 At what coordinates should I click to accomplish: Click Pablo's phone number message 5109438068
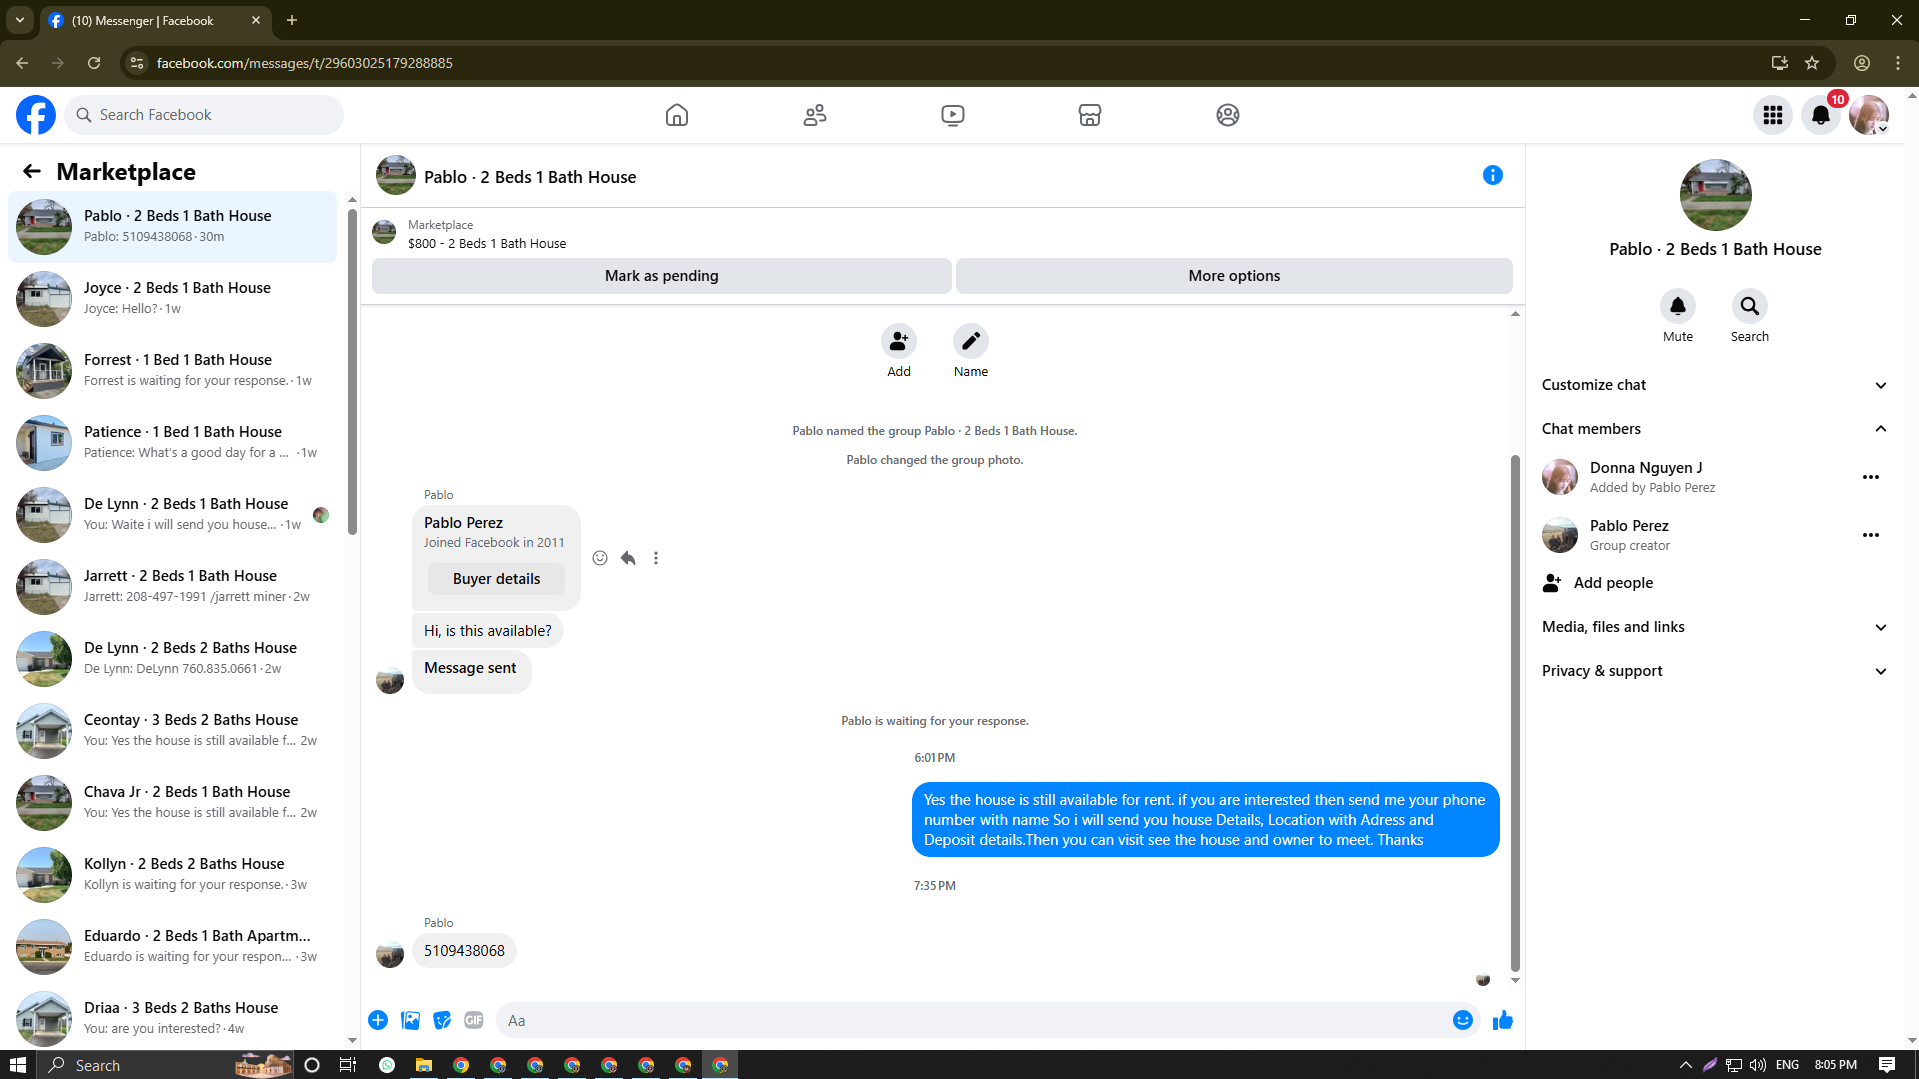(464, 951)
